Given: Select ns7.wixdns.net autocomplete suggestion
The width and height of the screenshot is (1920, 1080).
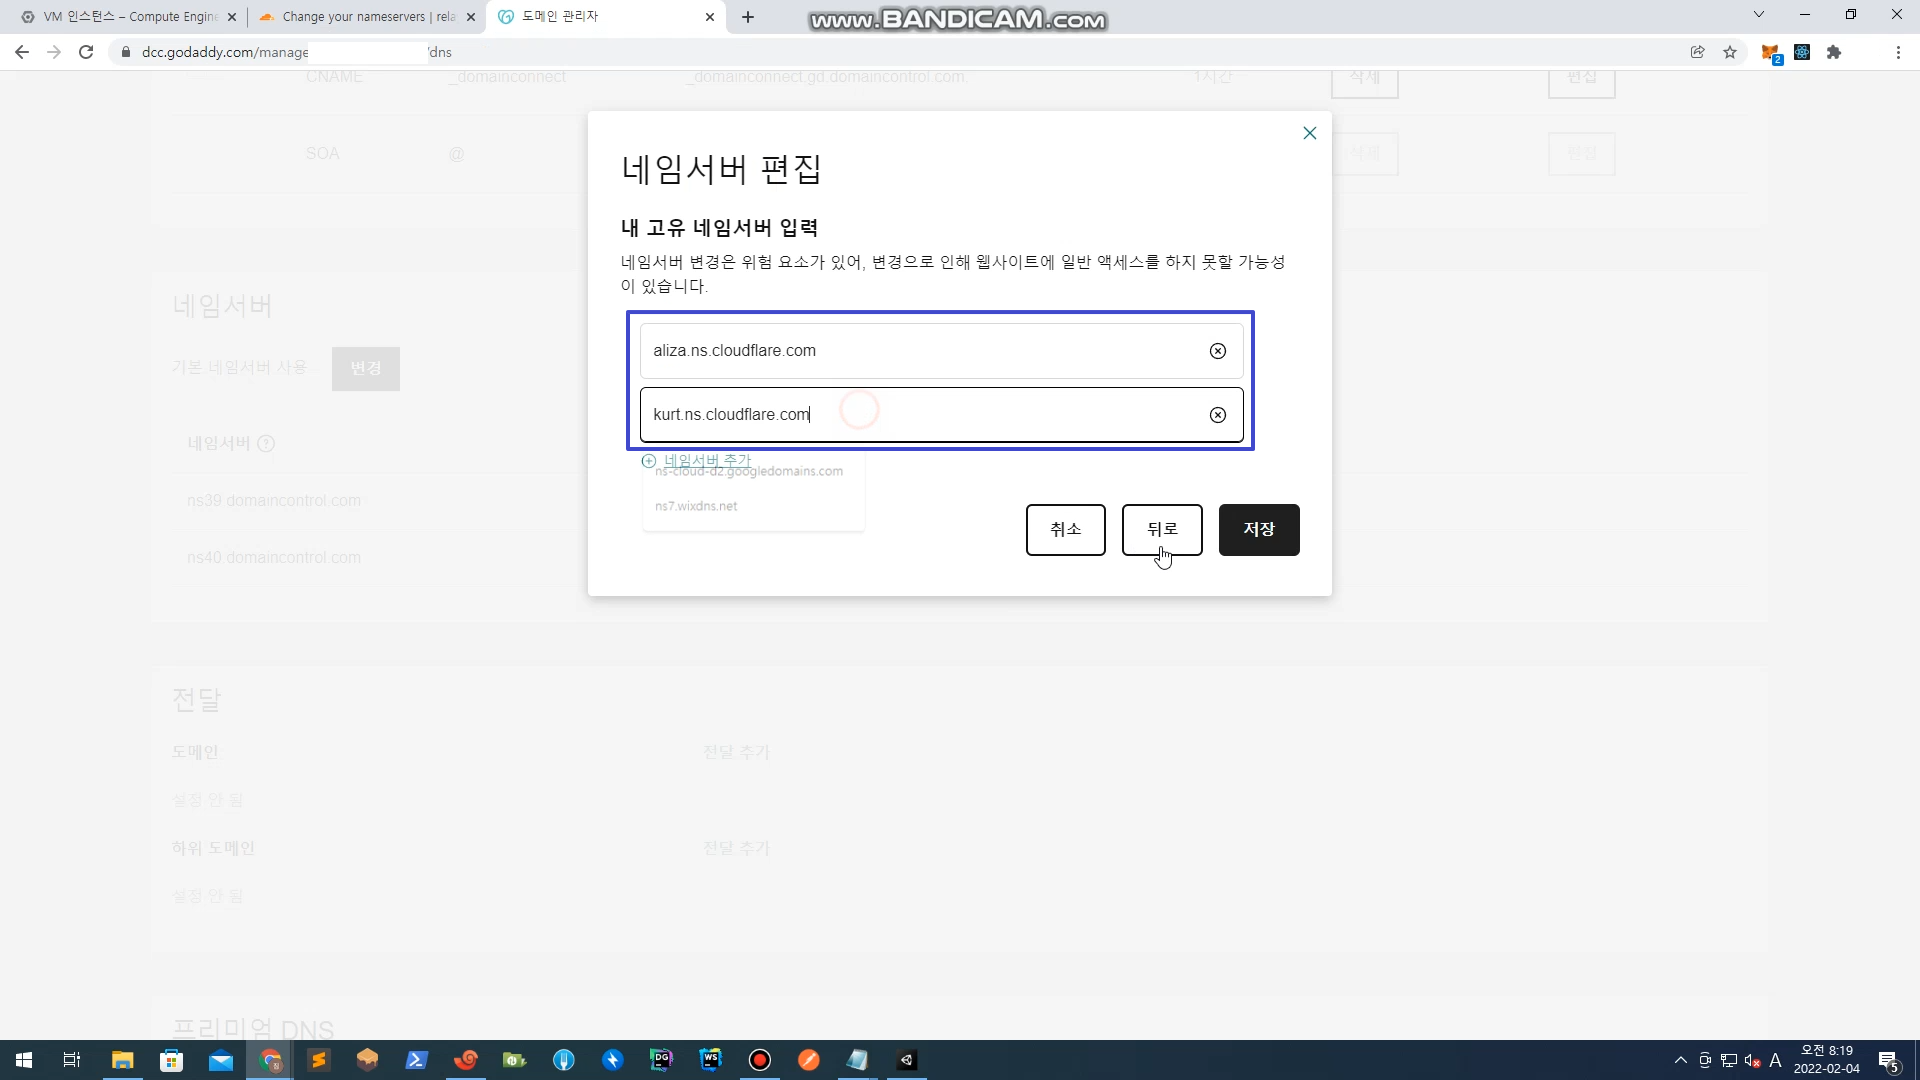Looking at the screenshot, I should coord(696,506).
